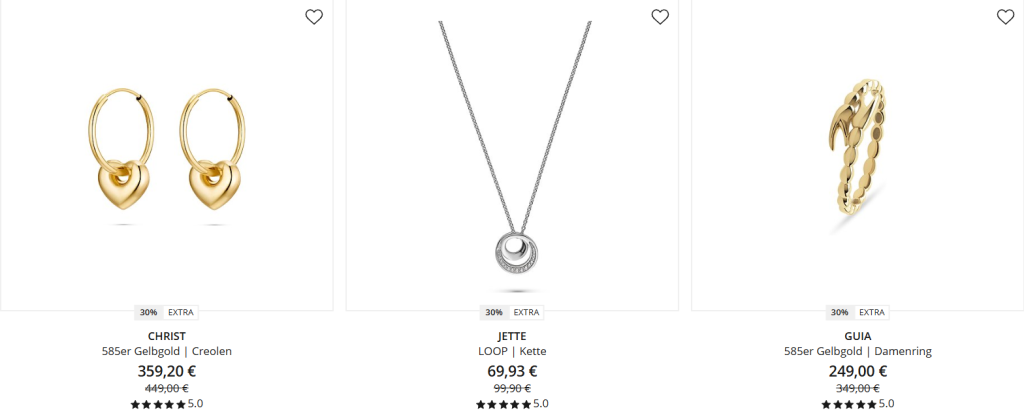Open the LOOP | Kette product title

(512, 352)
